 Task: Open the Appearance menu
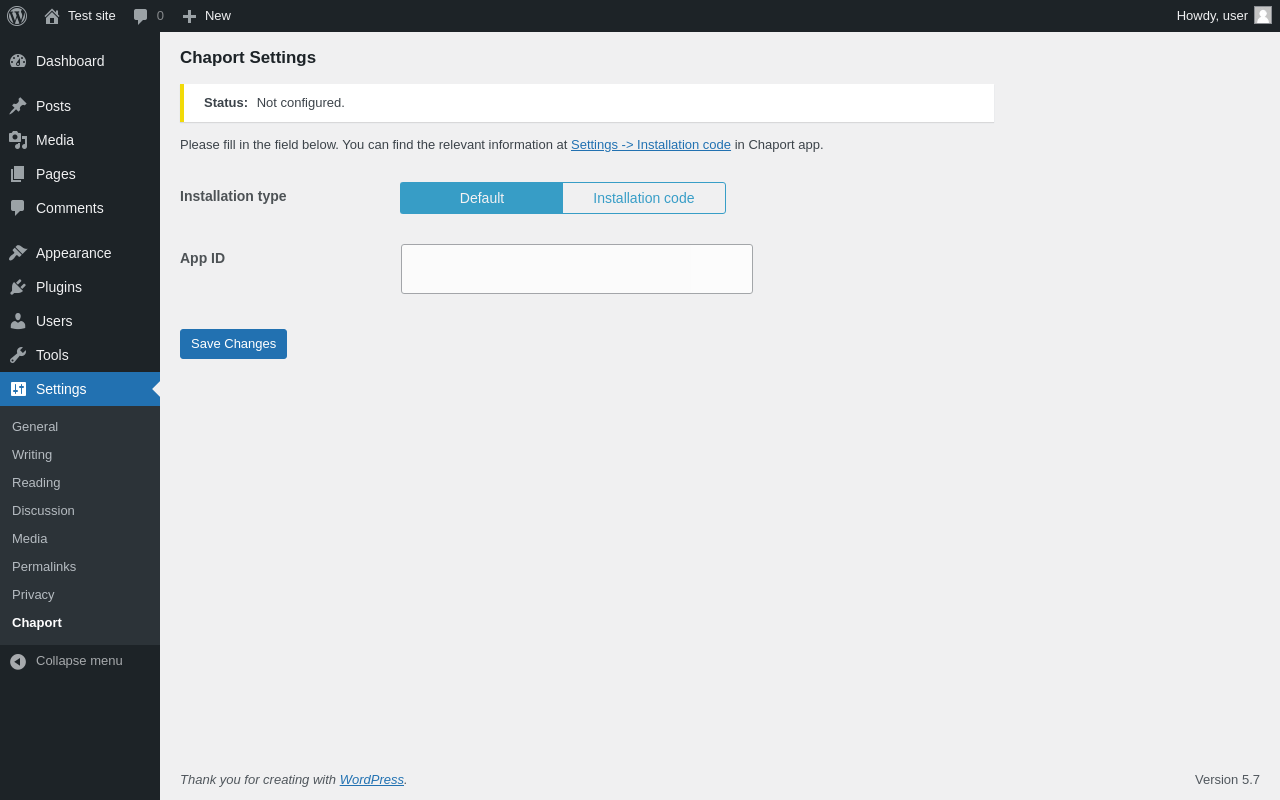[80, 253]
